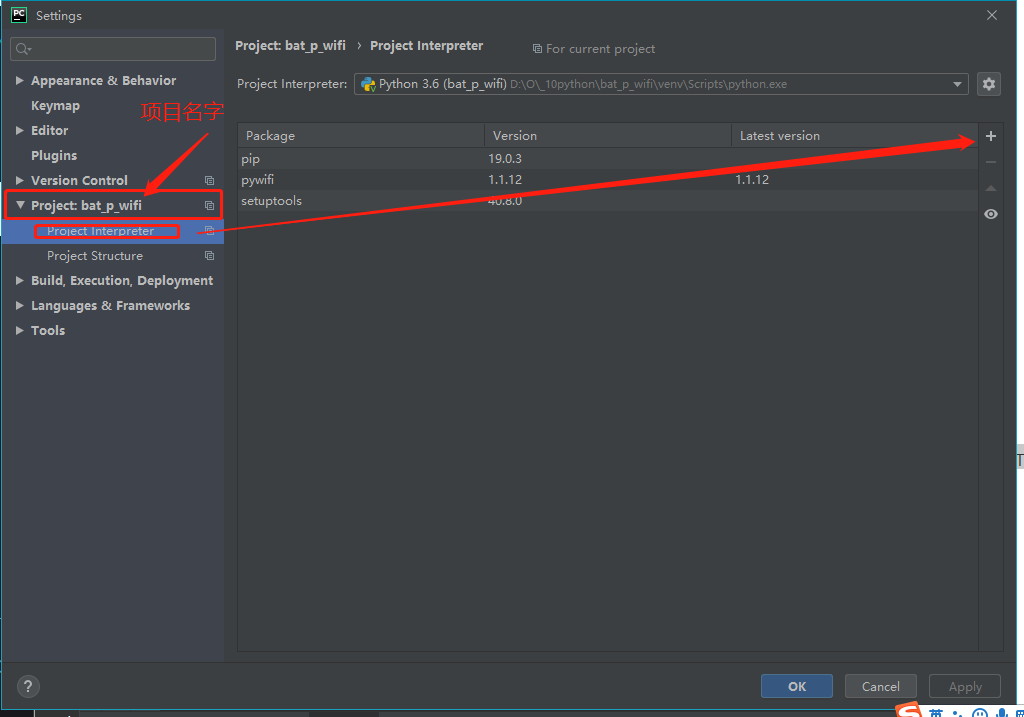Select Keymap in settings tree
Viewport: 1024px width, 717px height.
pyautogui.click(x=56, y=106)
